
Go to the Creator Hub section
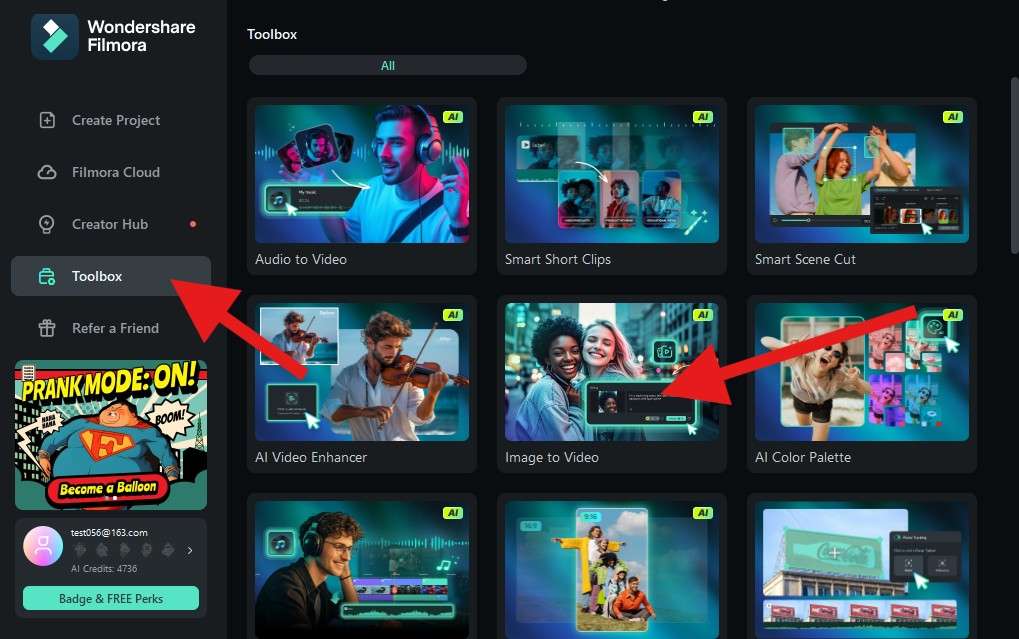click(111, 224)
